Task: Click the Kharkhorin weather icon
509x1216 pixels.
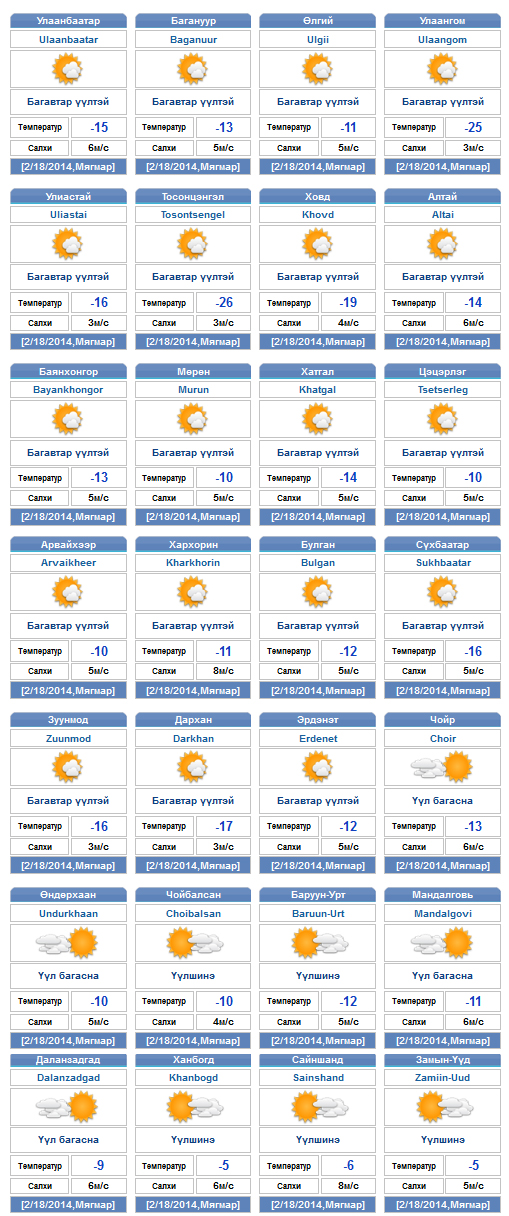Action: tap(193, 593)
